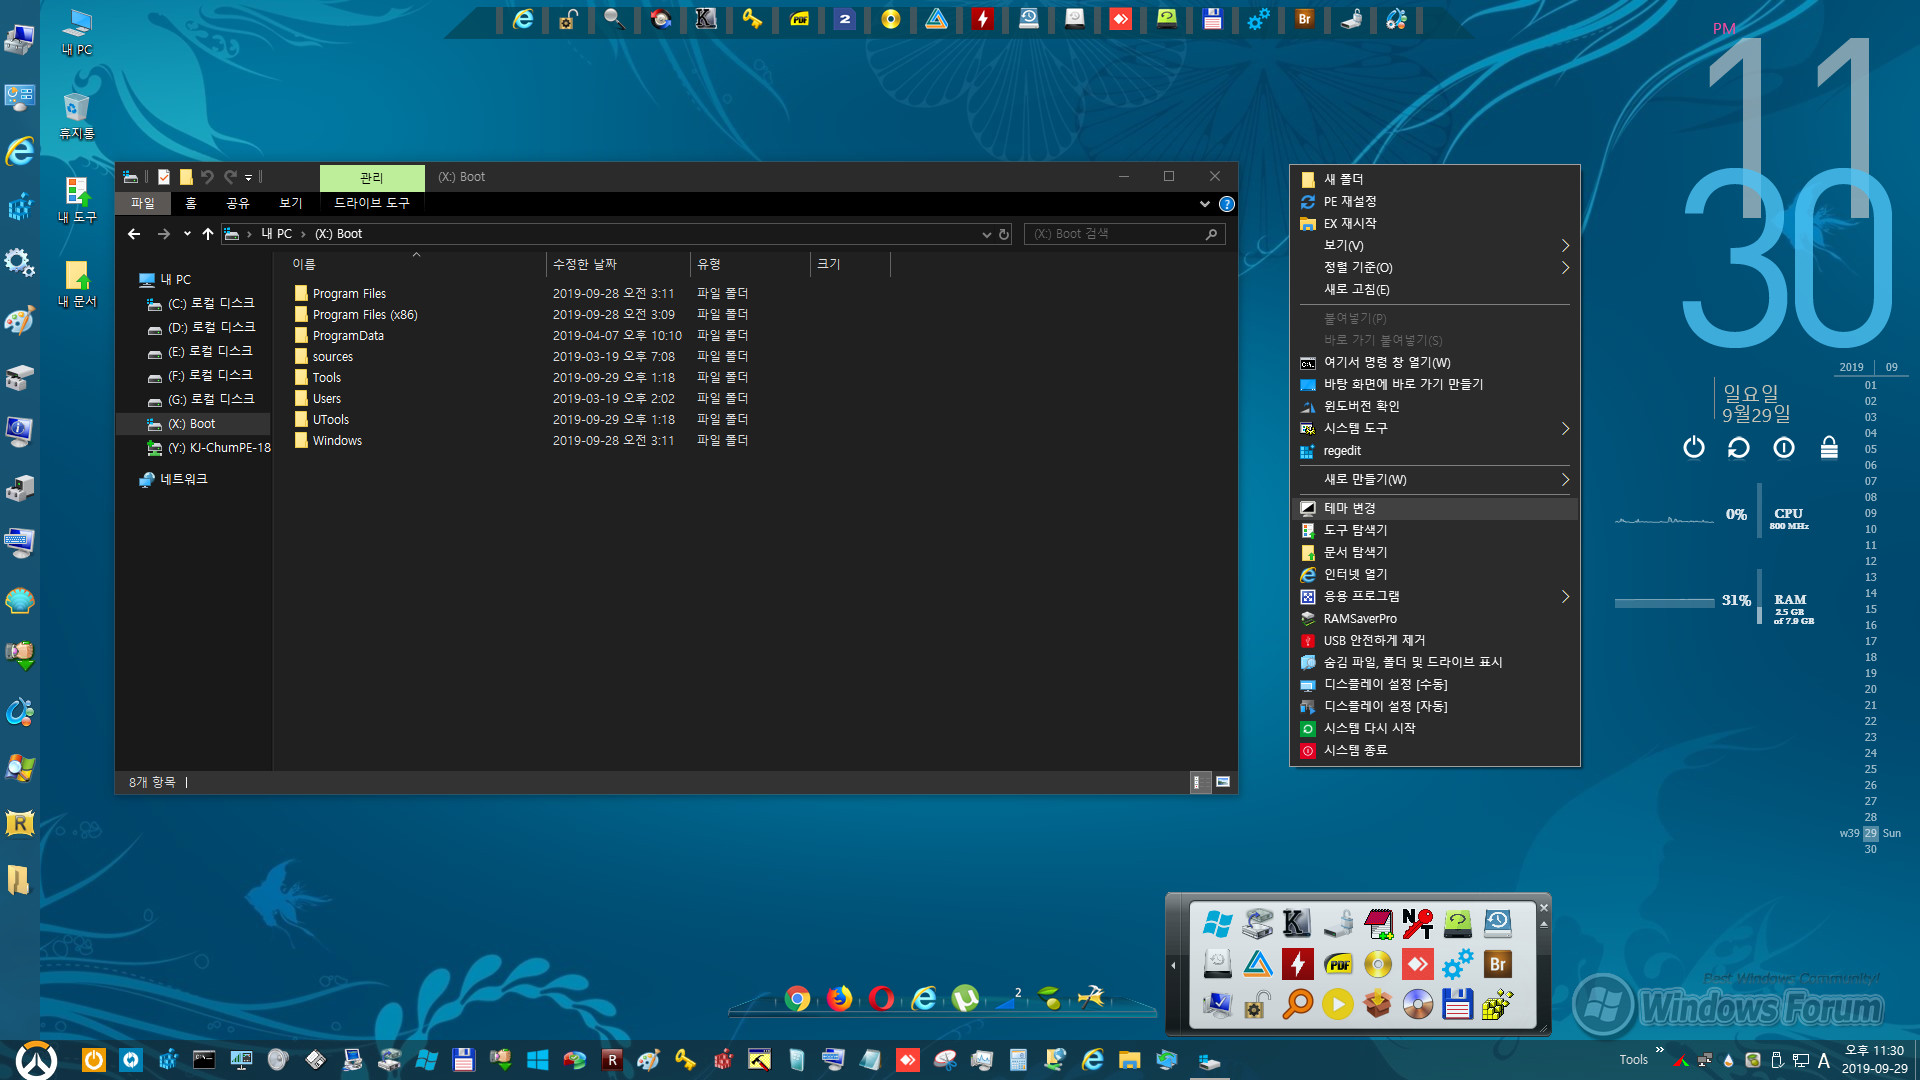The image size is (1920, 1080).
Task: Open the 내 도구 desktop icon
Action: pyautogui.click(x=77, y=199)
